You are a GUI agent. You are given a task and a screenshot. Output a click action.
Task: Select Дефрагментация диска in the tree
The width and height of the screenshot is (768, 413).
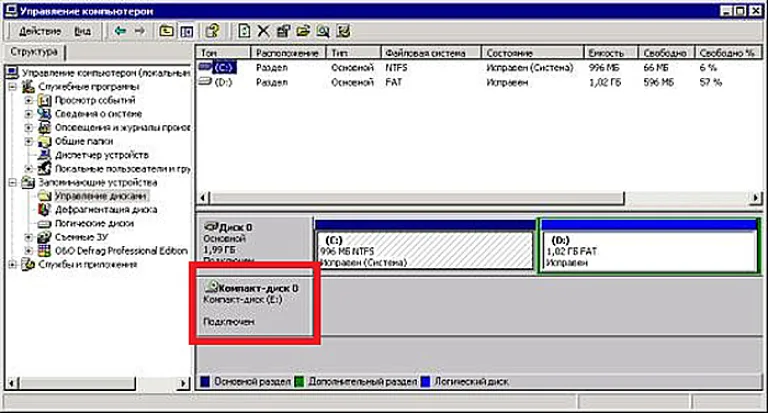coord(106,210)
